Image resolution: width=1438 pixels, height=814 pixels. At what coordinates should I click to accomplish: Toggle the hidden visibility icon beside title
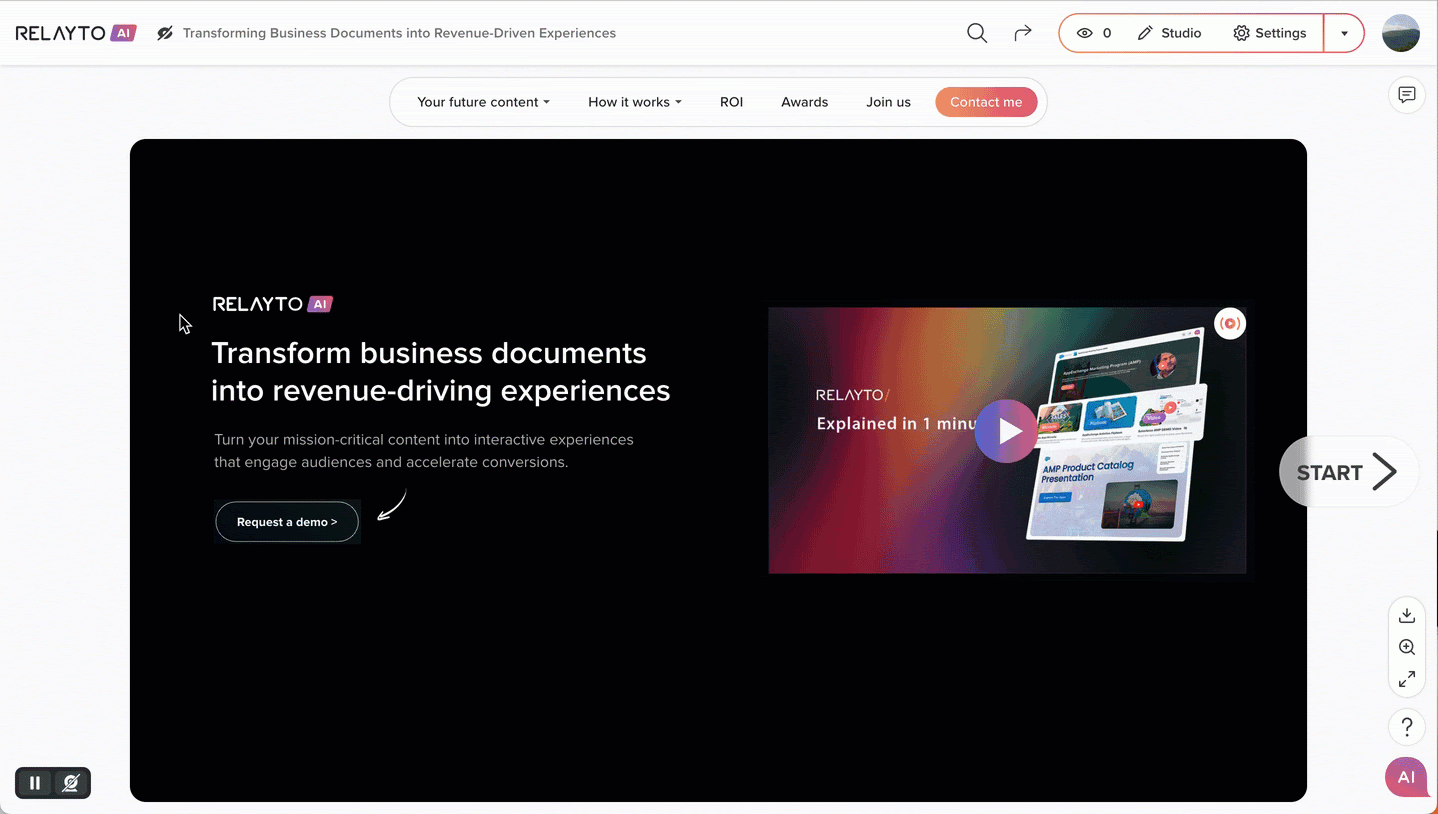pyautogui.click(x=165, y=33)
